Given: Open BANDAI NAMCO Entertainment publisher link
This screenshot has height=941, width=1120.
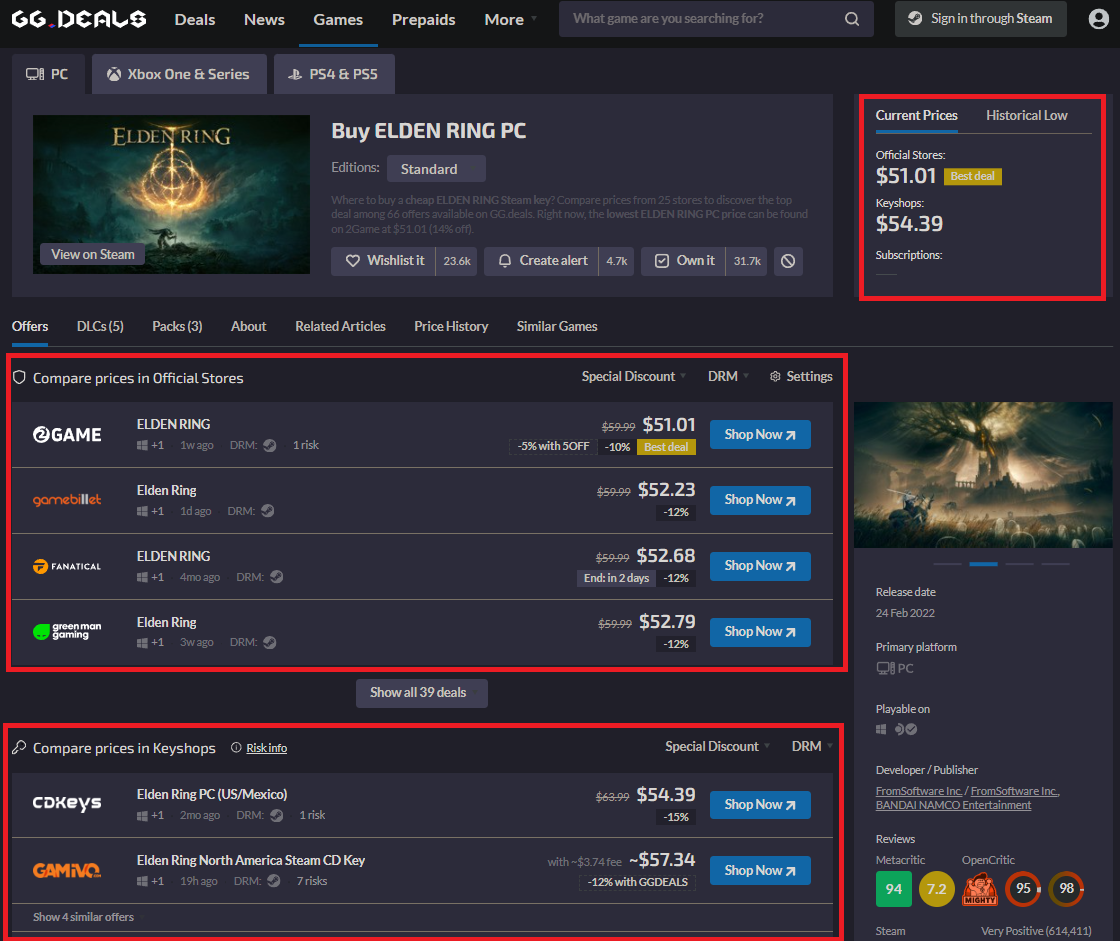Looking at the screenshot, I should pyautogui.click(x=953, y=805).
